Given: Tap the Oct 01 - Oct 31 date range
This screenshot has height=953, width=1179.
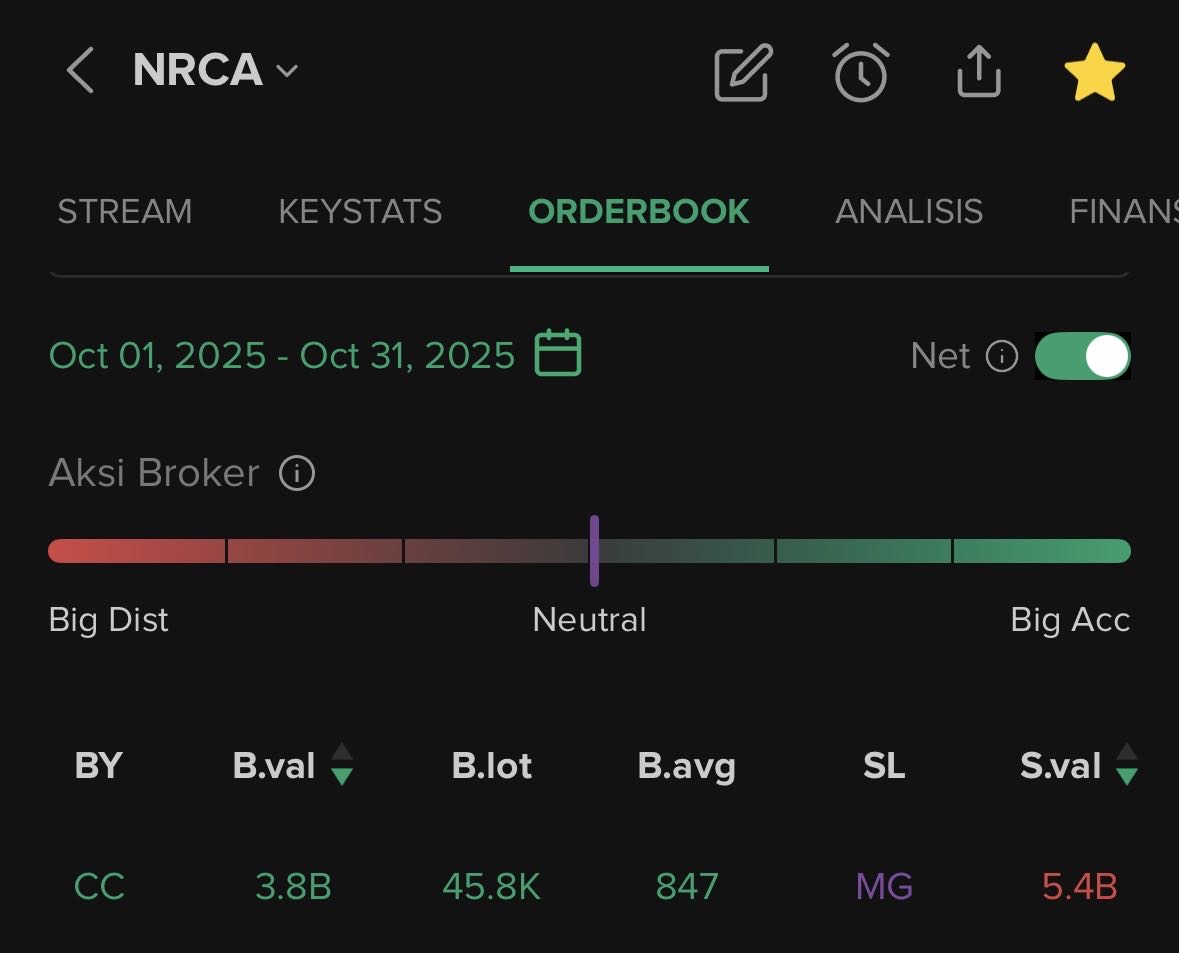Looking at the screenshot, I should 281,355.
